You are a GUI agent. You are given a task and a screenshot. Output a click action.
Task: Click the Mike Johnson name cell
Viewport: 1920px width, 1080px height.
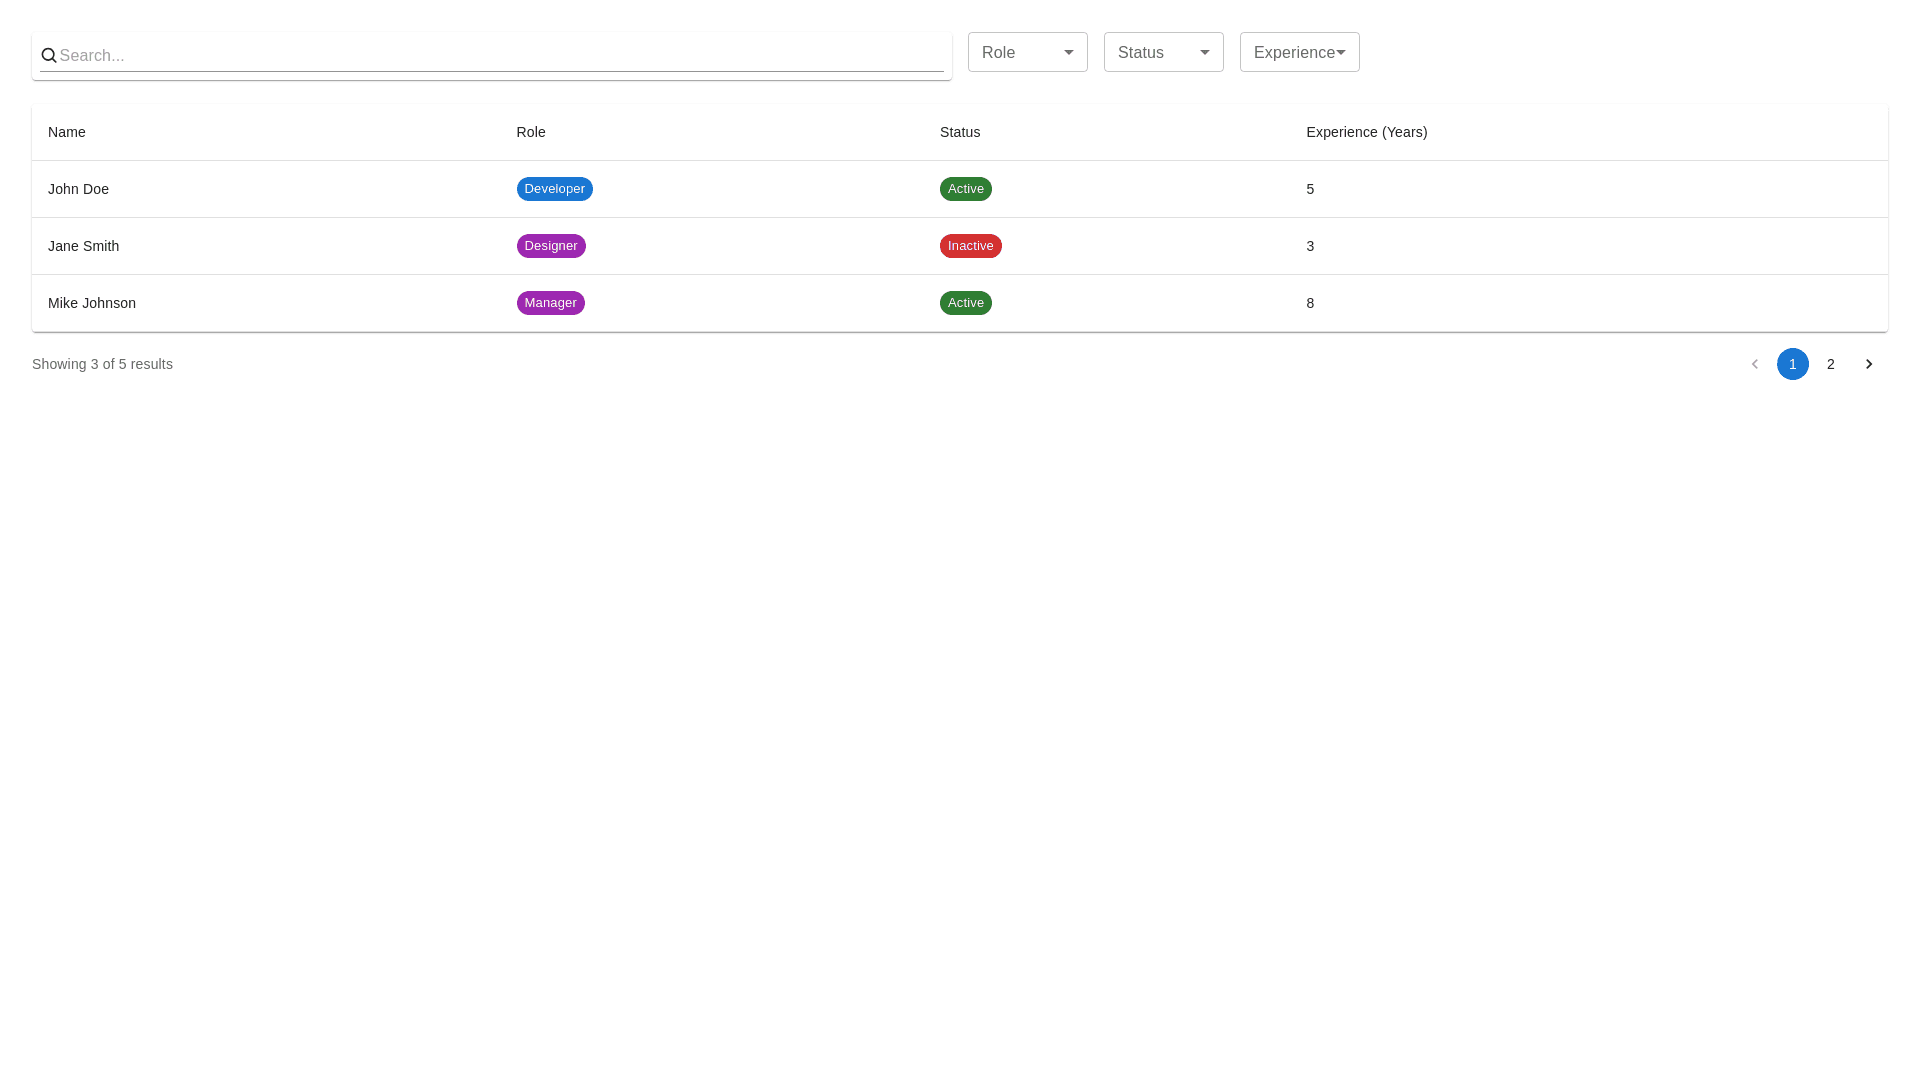(92, 303)
